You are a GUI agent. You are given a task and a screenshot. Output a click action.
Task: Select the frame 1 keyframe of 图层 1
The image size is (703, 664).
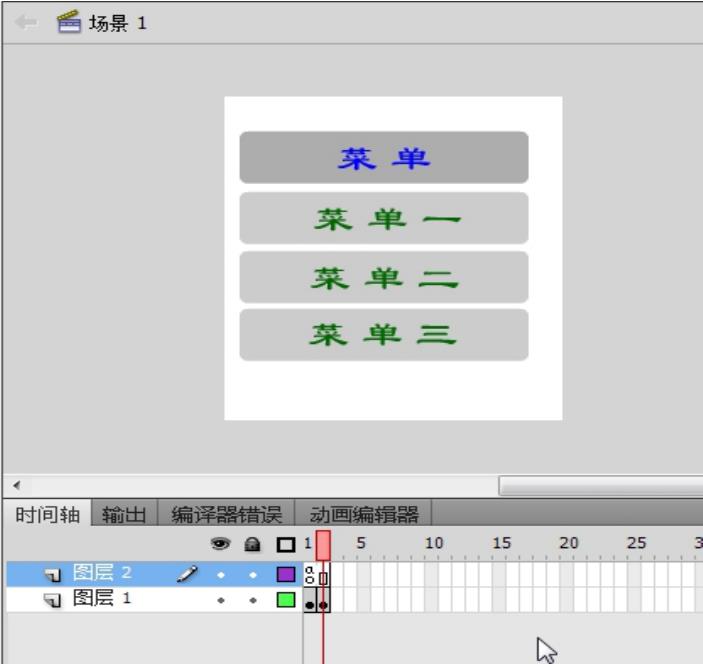(310, 600)
